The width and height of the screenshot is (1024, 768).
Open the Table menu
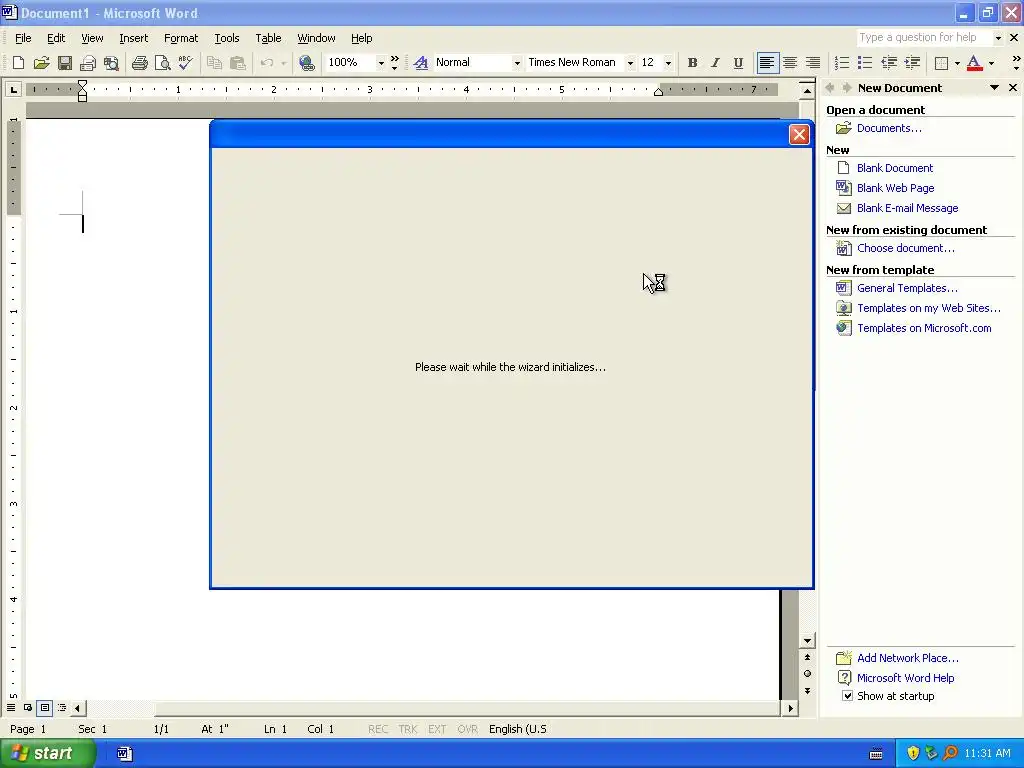pyautogui.click(x=268, y=39)
